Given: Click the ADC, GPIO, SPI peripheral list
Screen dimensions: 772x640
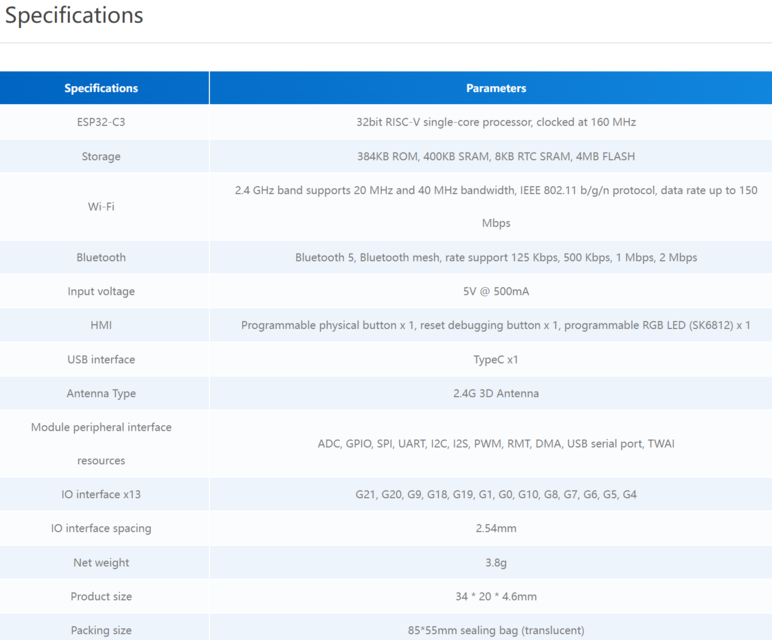Looking at the screenshot, I should coord(495,443).
